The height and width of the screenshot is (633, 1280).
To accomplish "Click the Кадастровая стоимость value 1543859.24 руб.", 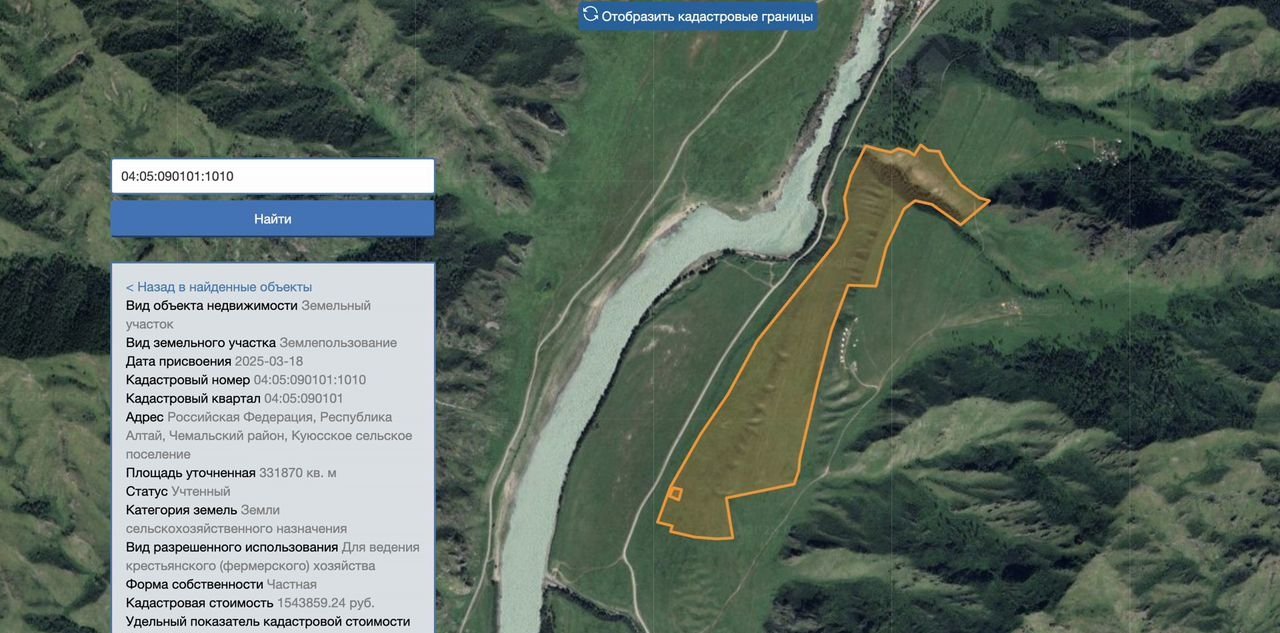I will [326, 603].
